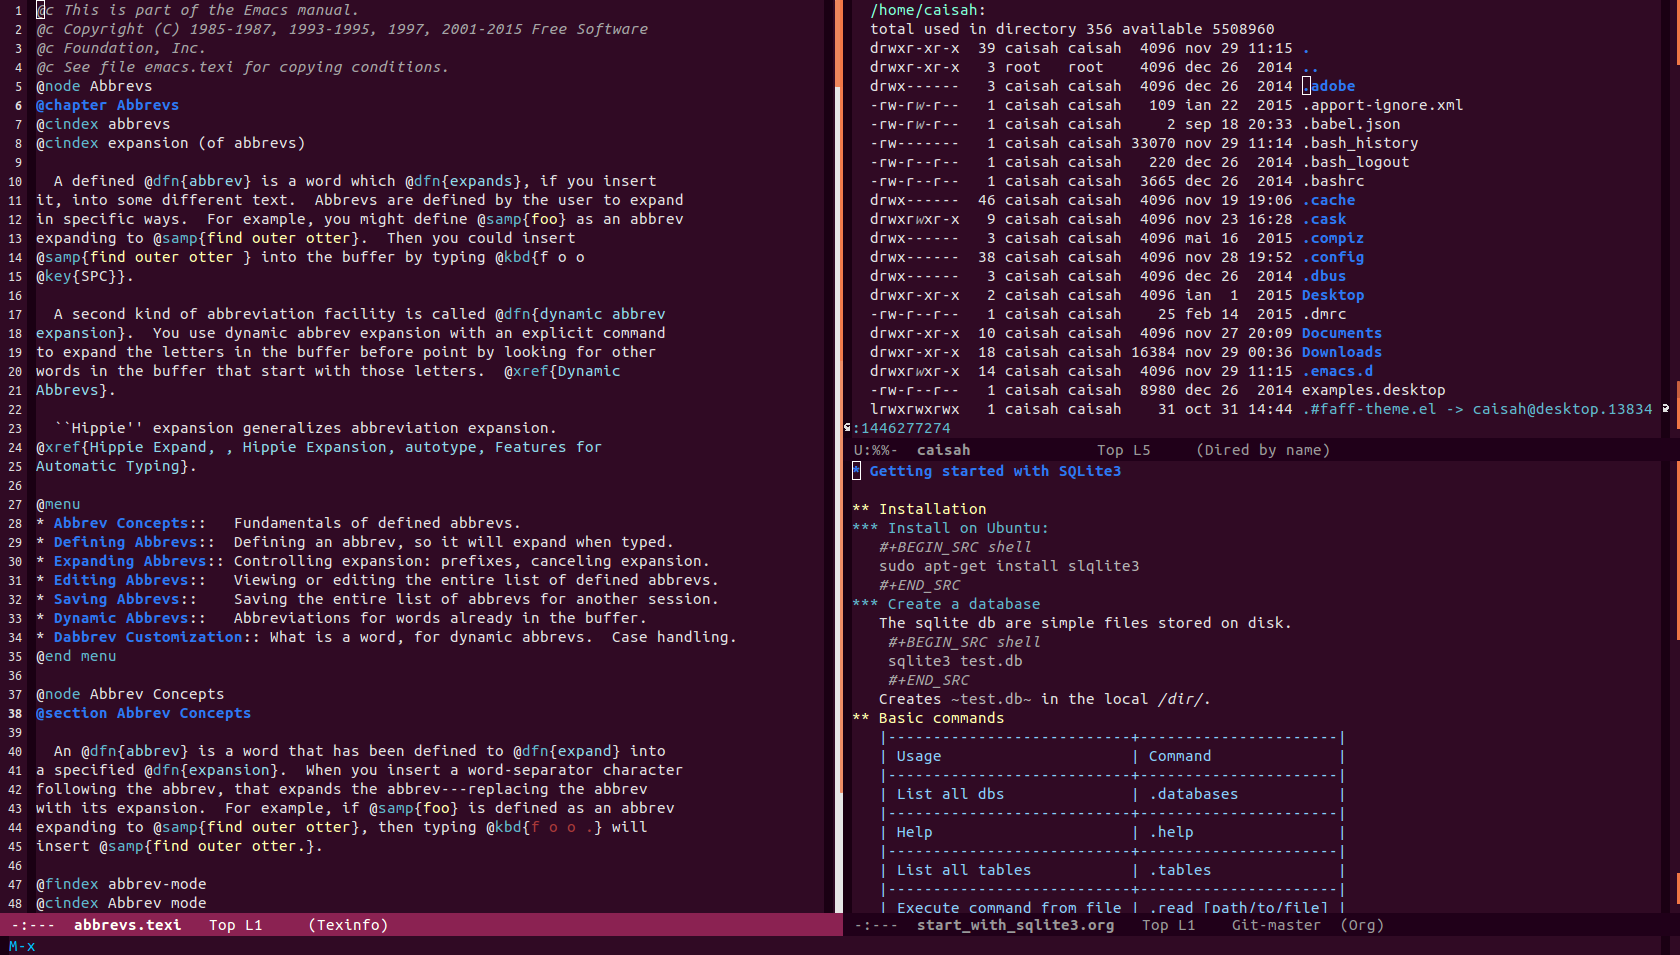This screenshot has height=955, width=1680.
Task: Click the 'List all dbs' table cell
Action: coord(950,794)
